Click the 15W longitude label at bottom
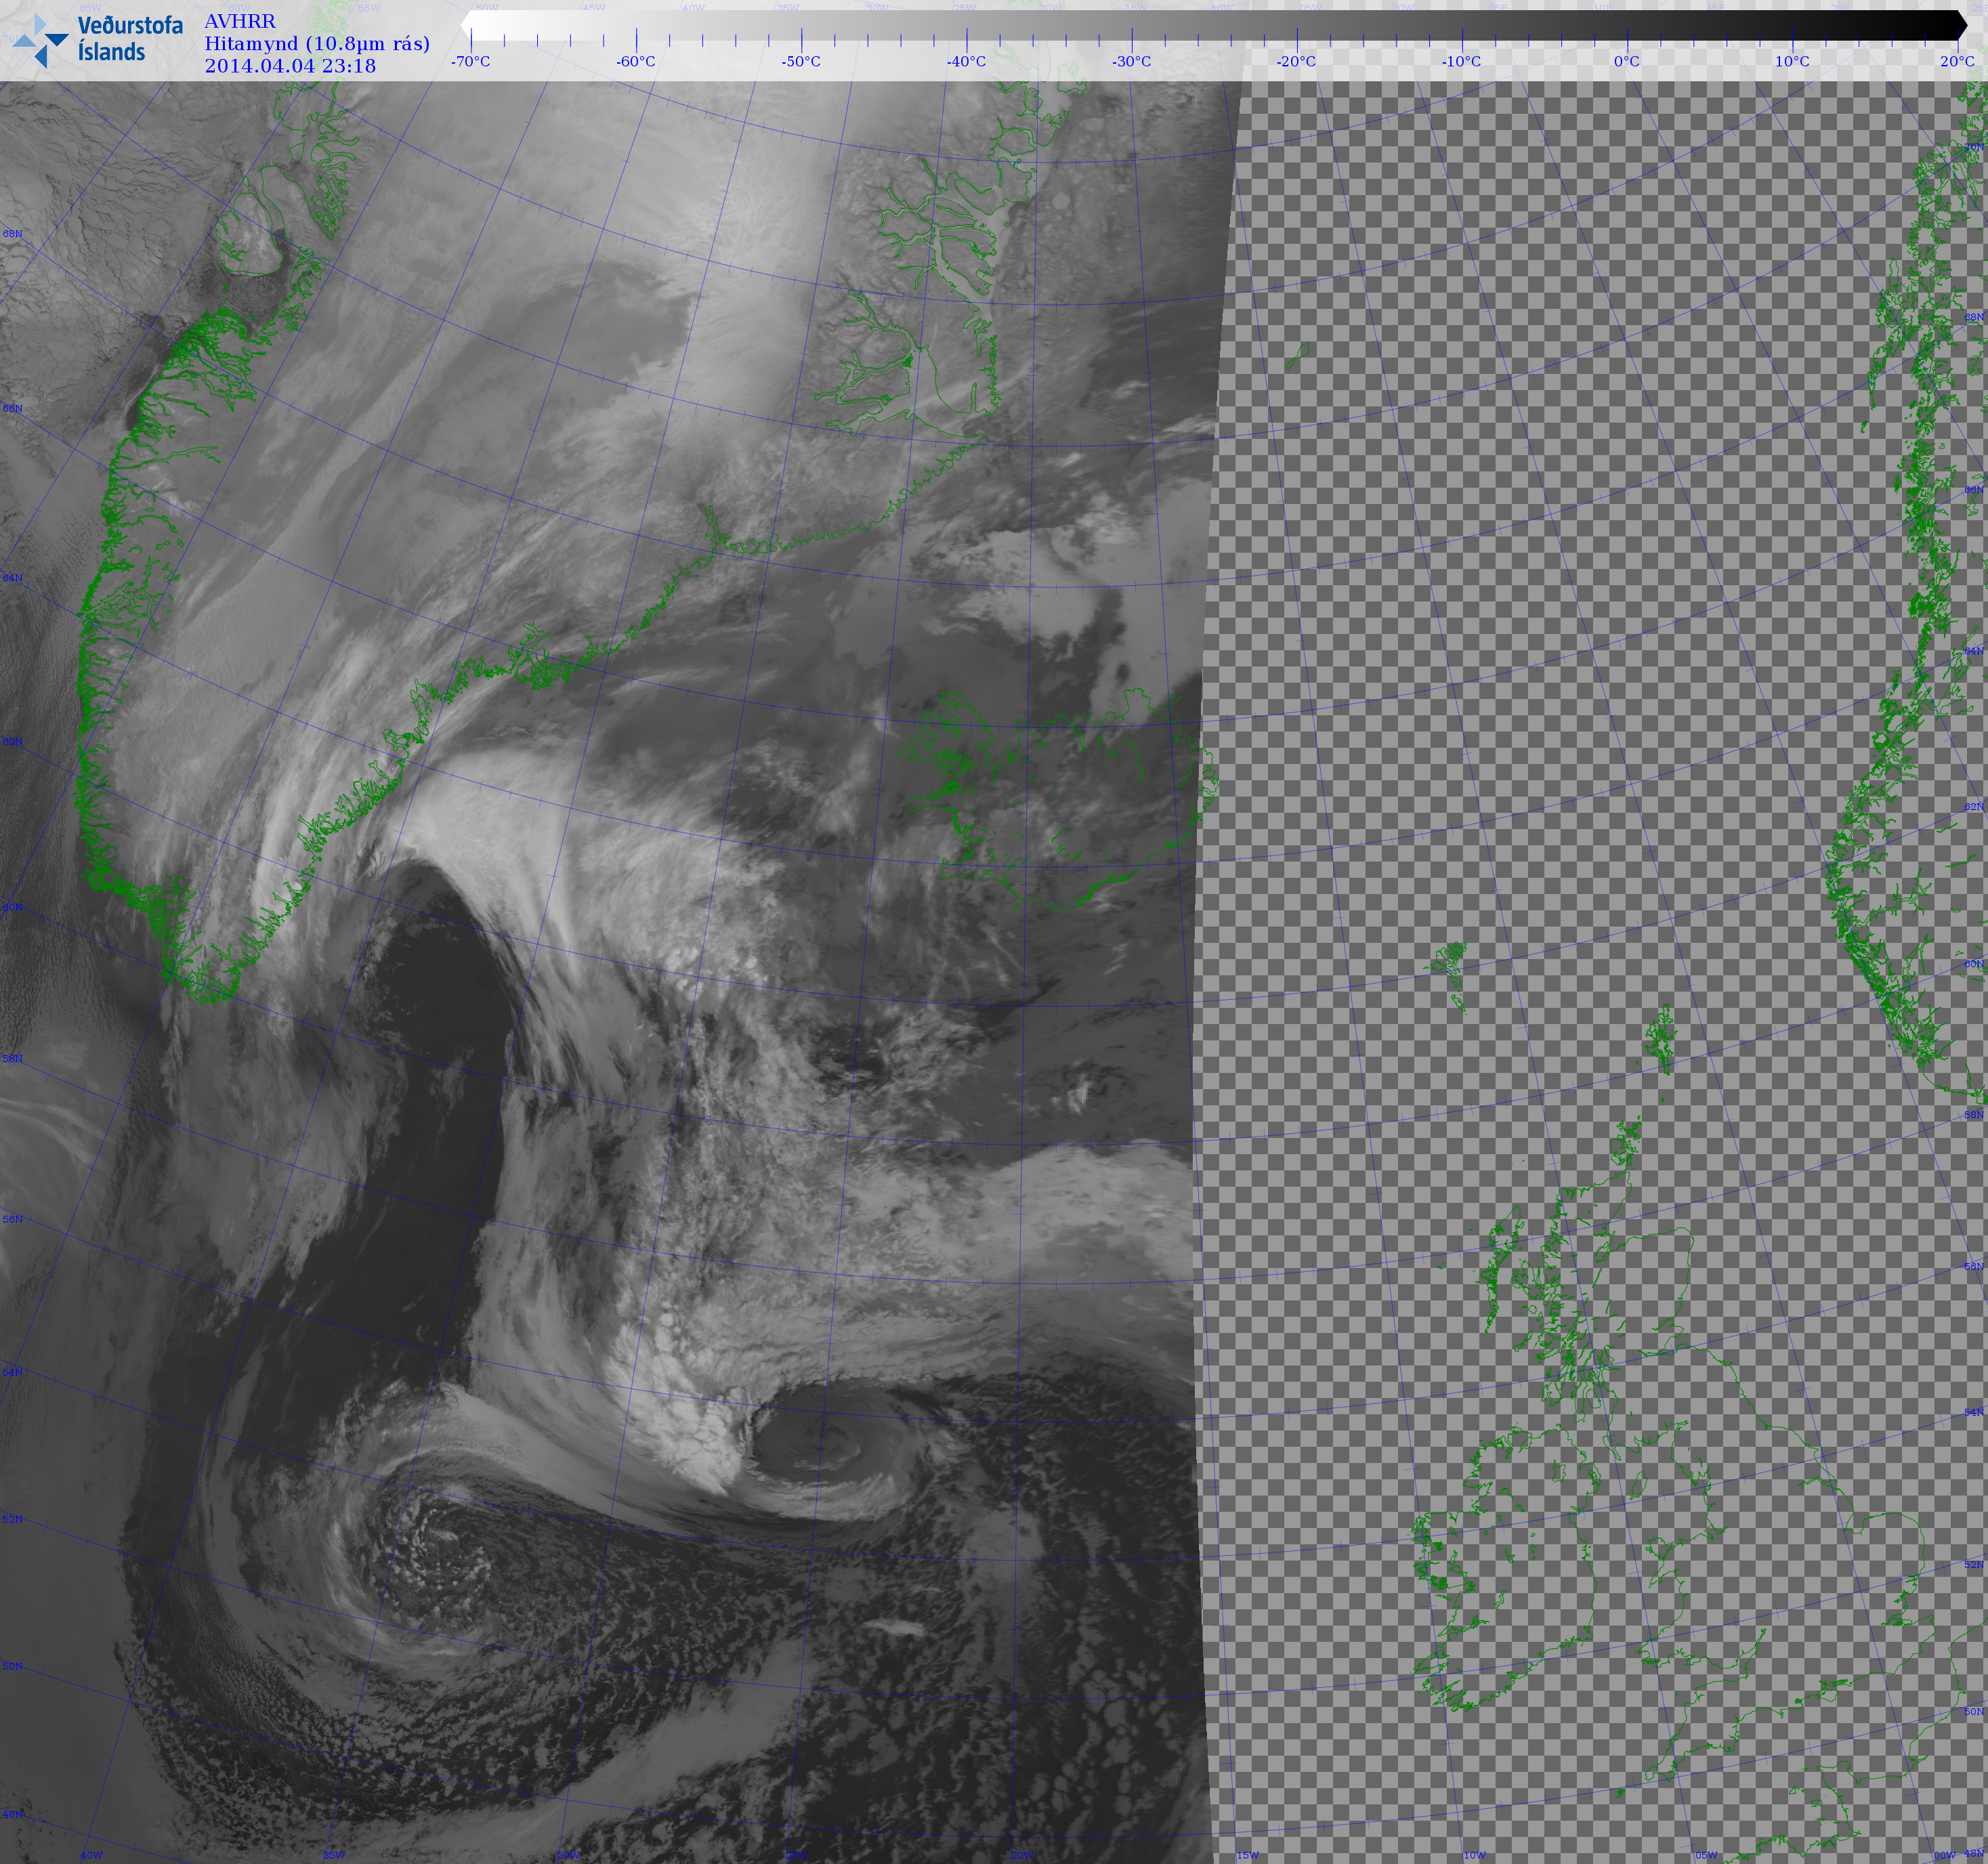The width and height of the screenshot is (1988, 1864). (1247, 1855)
